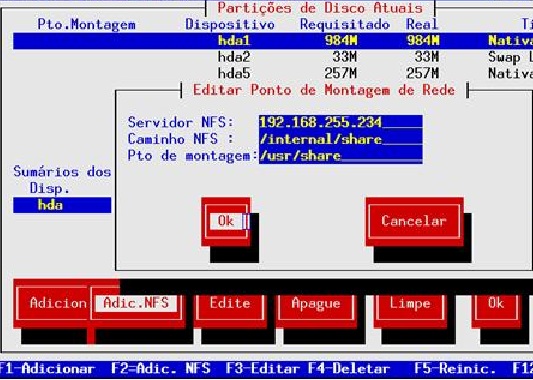The height and width of the screenshot is (380, 533).
Task: Click F5-Reinic. in the shortcut bar
Action: [x=455, y=369]
